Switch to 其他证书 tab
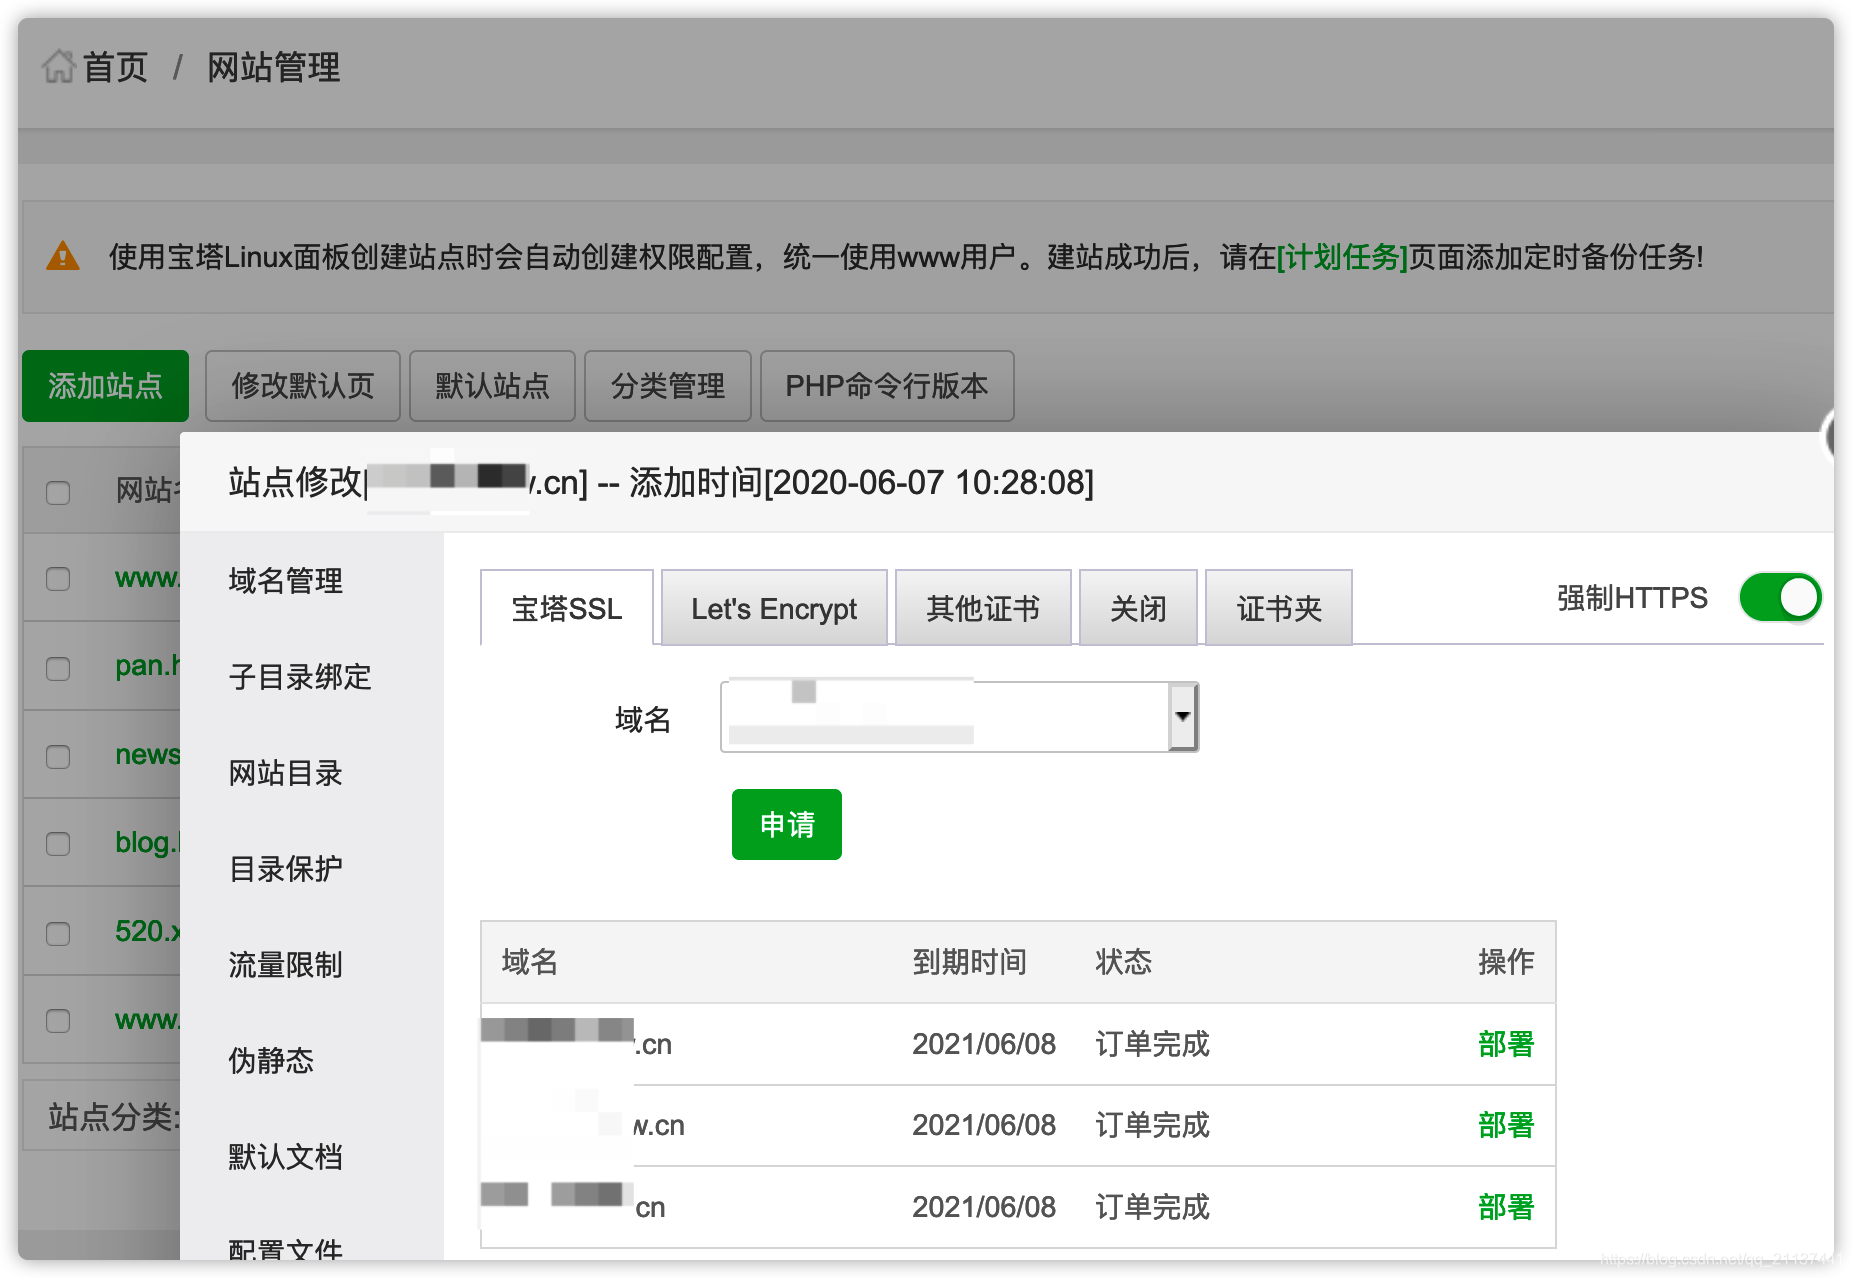1852x1278 pixels. [x=983, y=608]
